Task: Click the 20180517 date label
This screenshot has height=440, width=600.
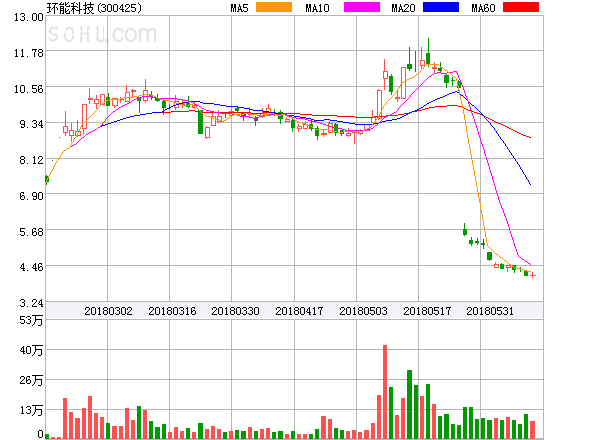Action: (x=427, y=311)
